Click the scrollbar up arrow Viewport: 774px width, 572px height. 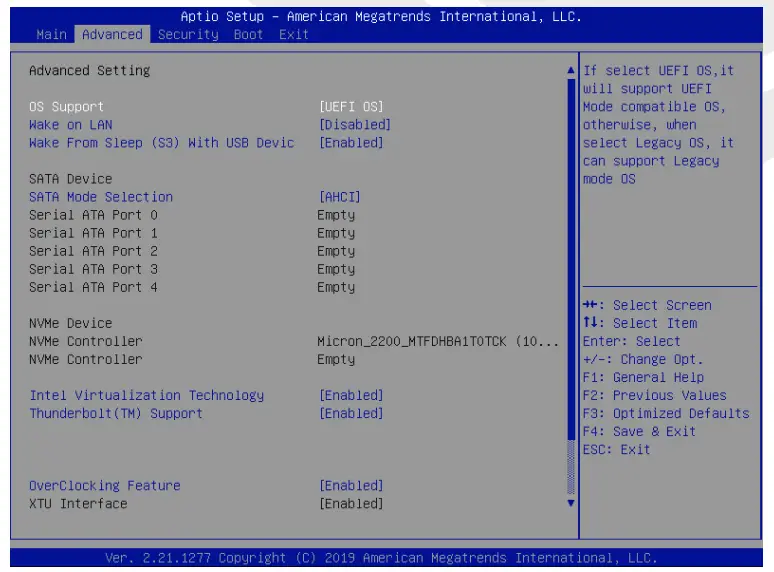point(571,71)
